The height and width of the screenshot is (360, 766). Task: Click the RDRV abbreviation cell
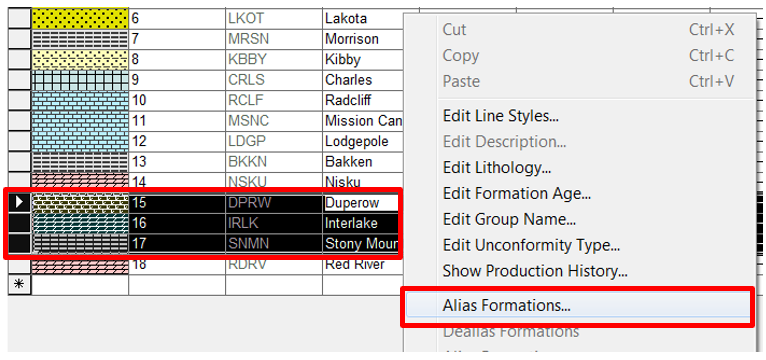(x=274, y=266)
